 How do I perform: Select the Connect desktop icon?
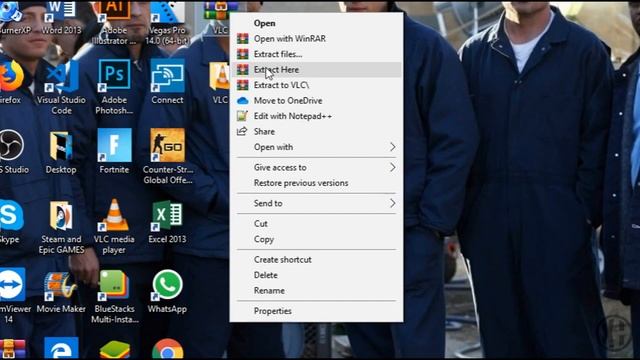pyautogui.click(x=167, y=81)
